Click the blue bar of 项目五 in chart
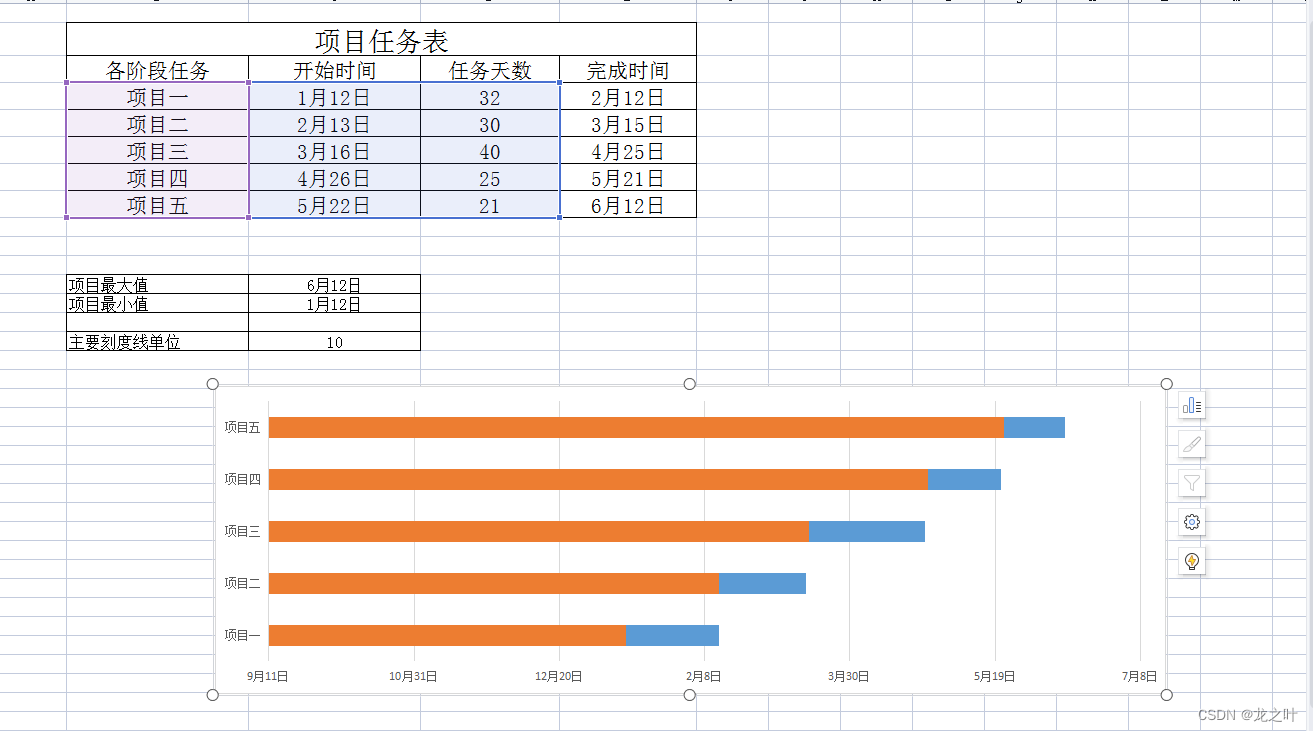Image resolution: width=1313 pixels, height=731 pixels. click(x=1034, y=427)
